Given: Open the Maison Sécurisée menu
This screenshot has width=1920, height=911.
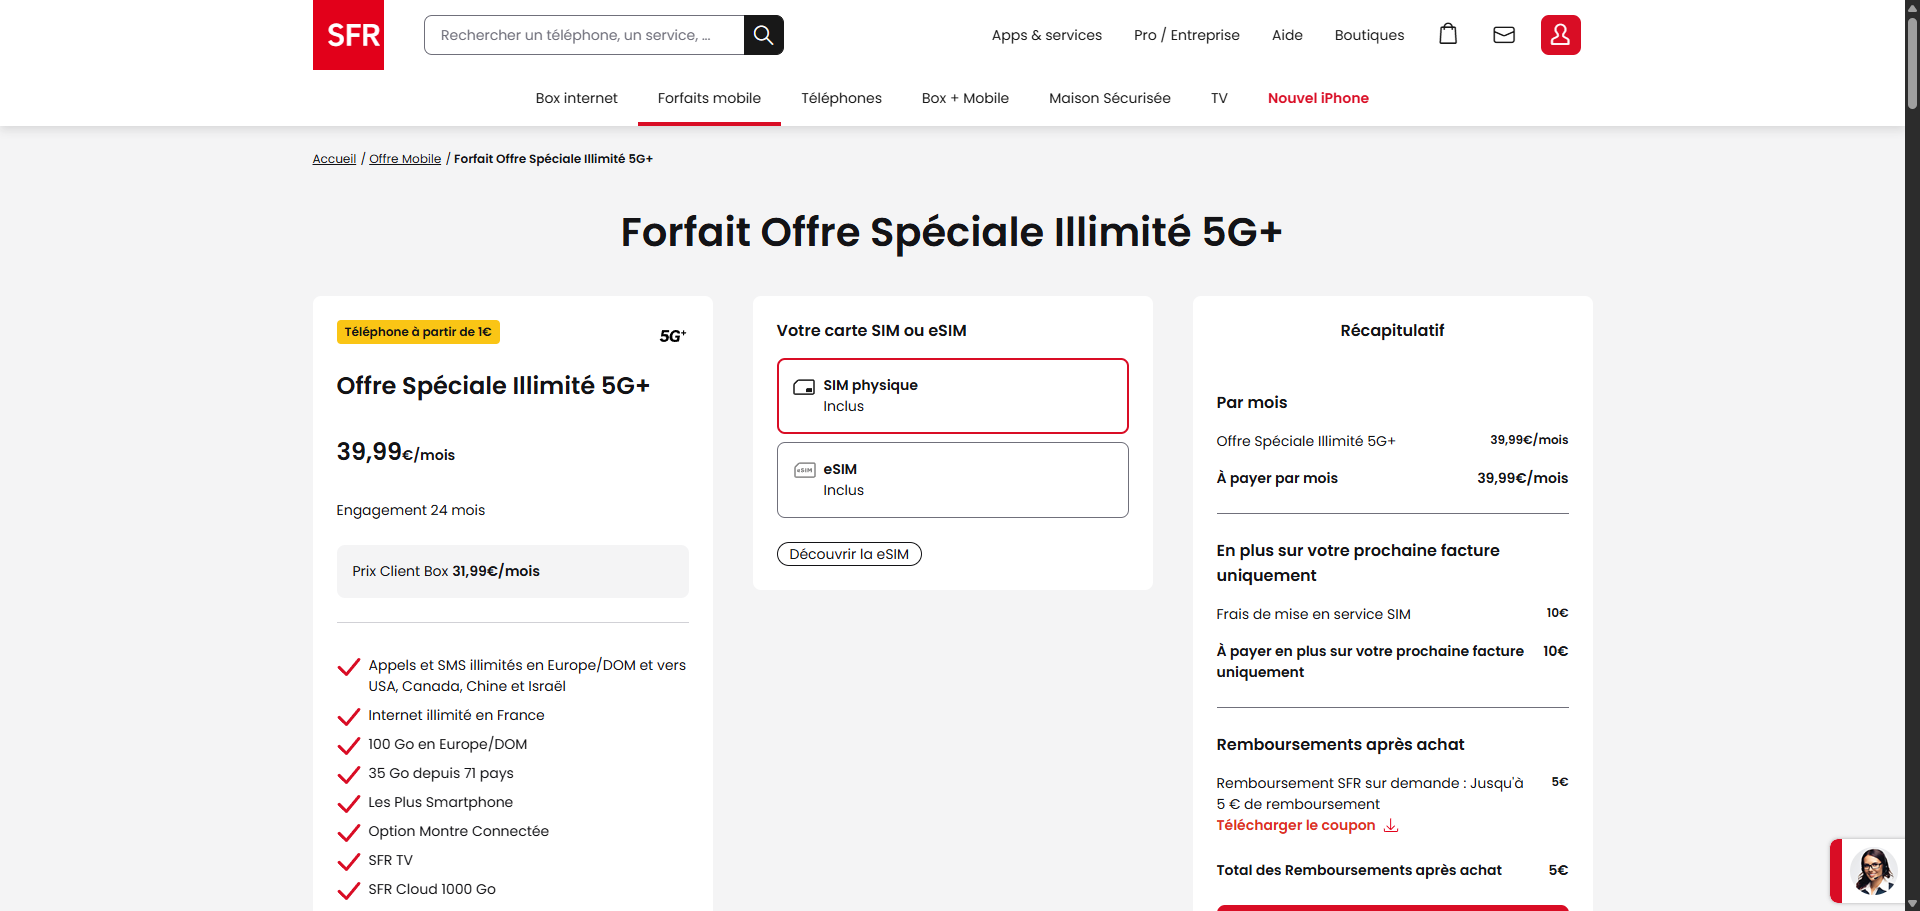Looking at the screenshot, I should coord(1109,98).
